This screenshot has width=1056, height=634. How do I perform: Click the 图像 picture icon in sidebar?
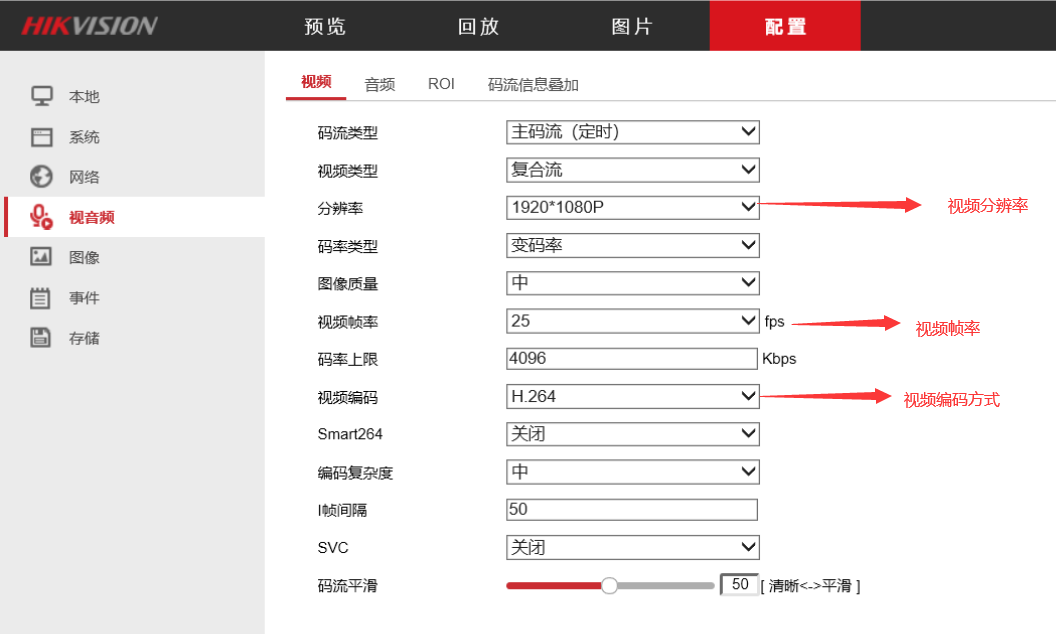click(x=41, y=256)
